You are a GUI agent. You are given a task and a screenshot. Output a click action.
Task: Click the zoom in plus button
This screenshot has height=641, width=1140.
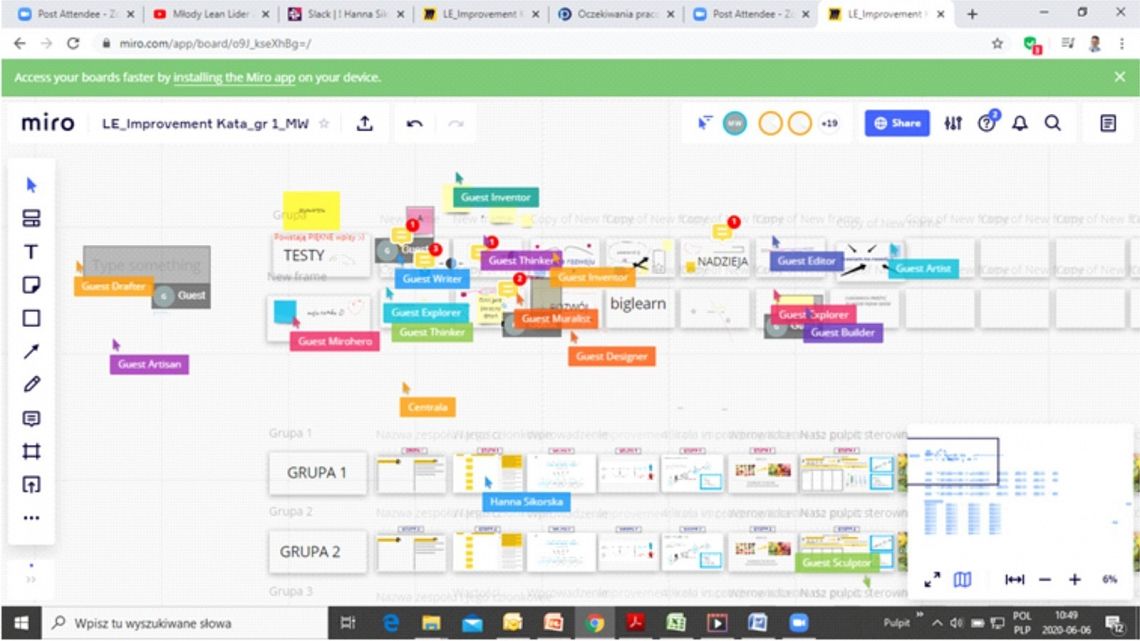point(1075,580)
